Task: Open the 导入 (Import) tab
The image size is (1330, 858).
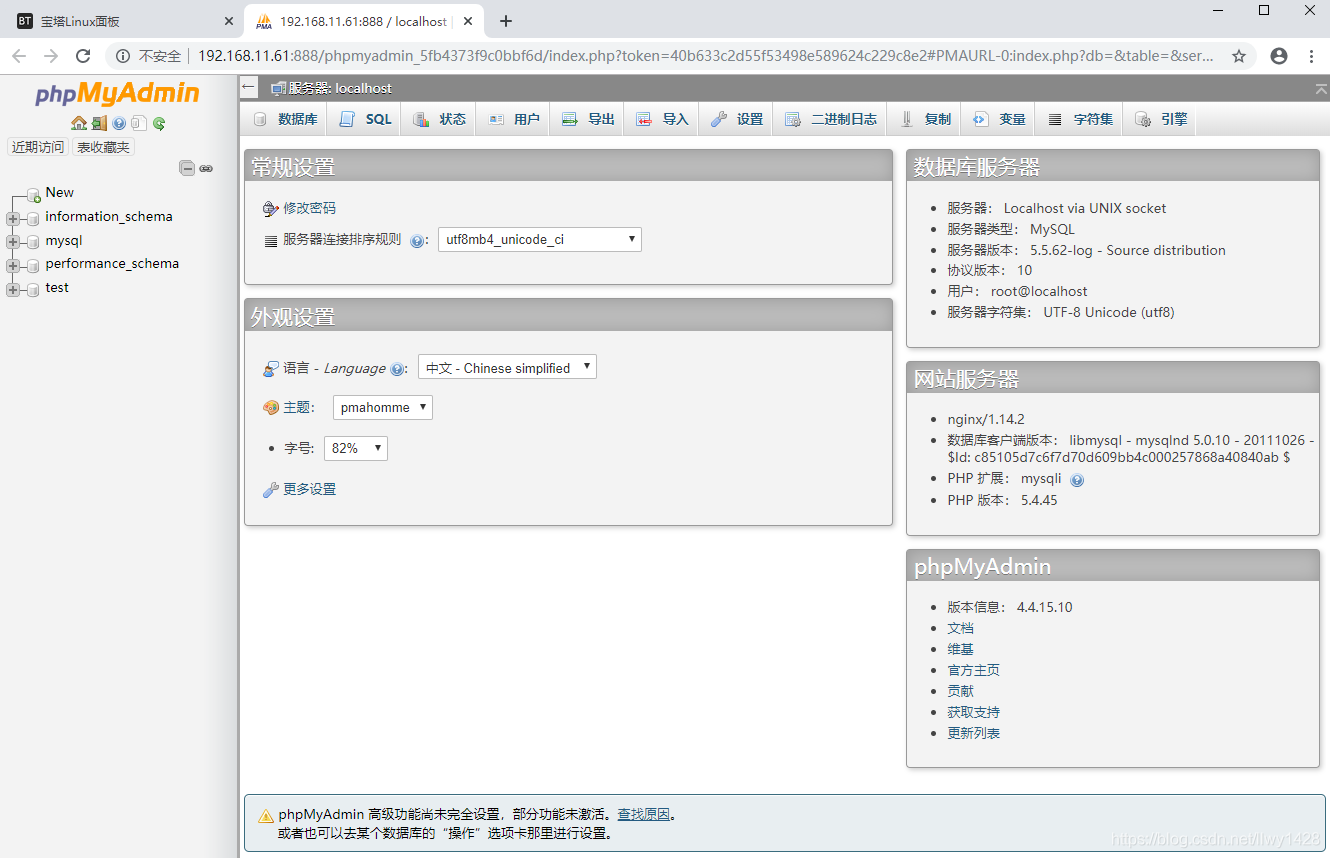Action: 662,119
